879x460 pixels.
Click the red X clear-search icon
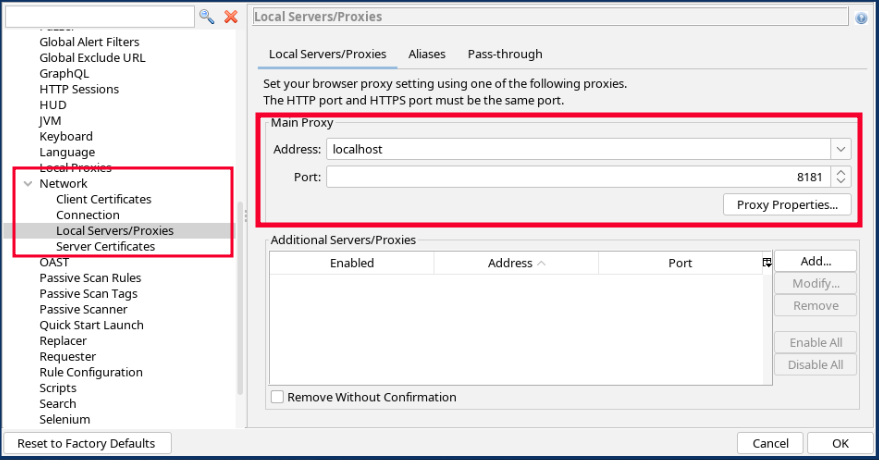[231, 16]
